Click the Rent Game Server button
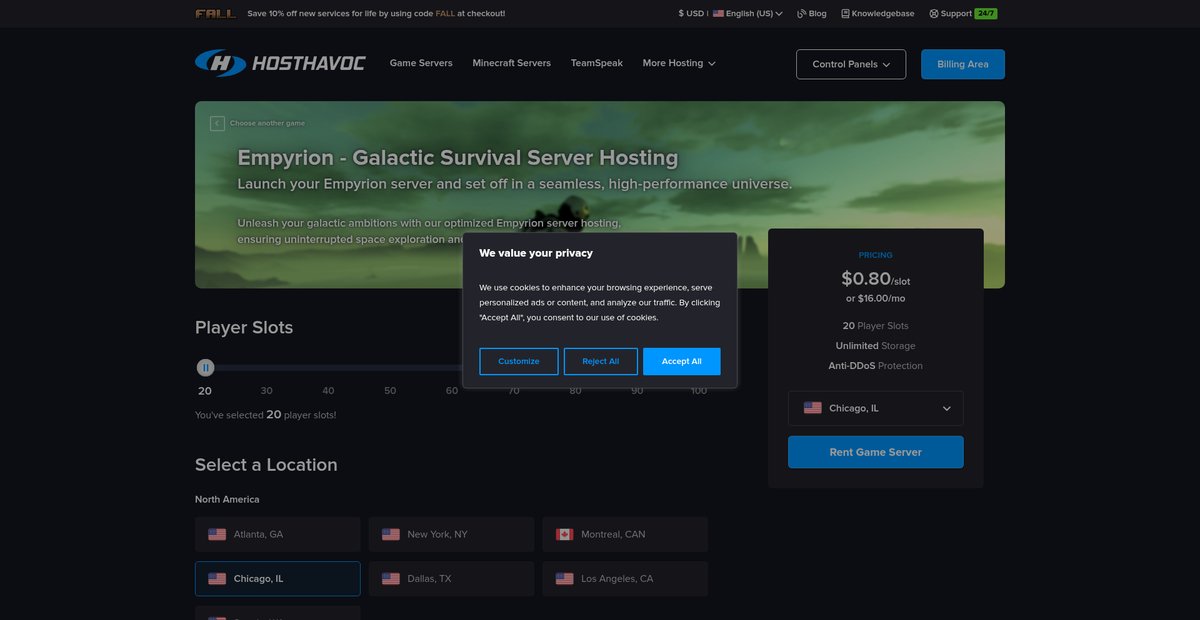Screen dimensions: 1200x620 [x=876, y=452]
